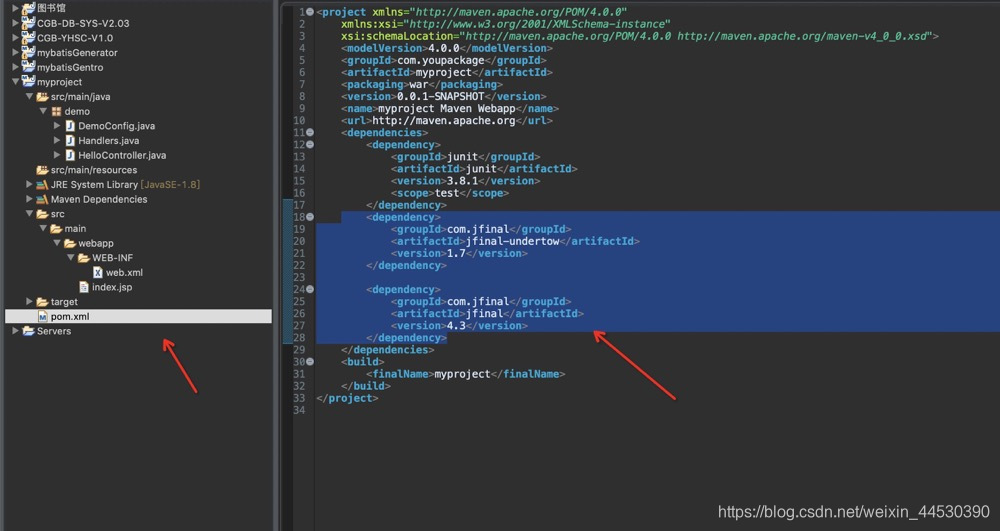Click the src folder icon
This screenshot has height=531, width=1000.
point(42,214)
